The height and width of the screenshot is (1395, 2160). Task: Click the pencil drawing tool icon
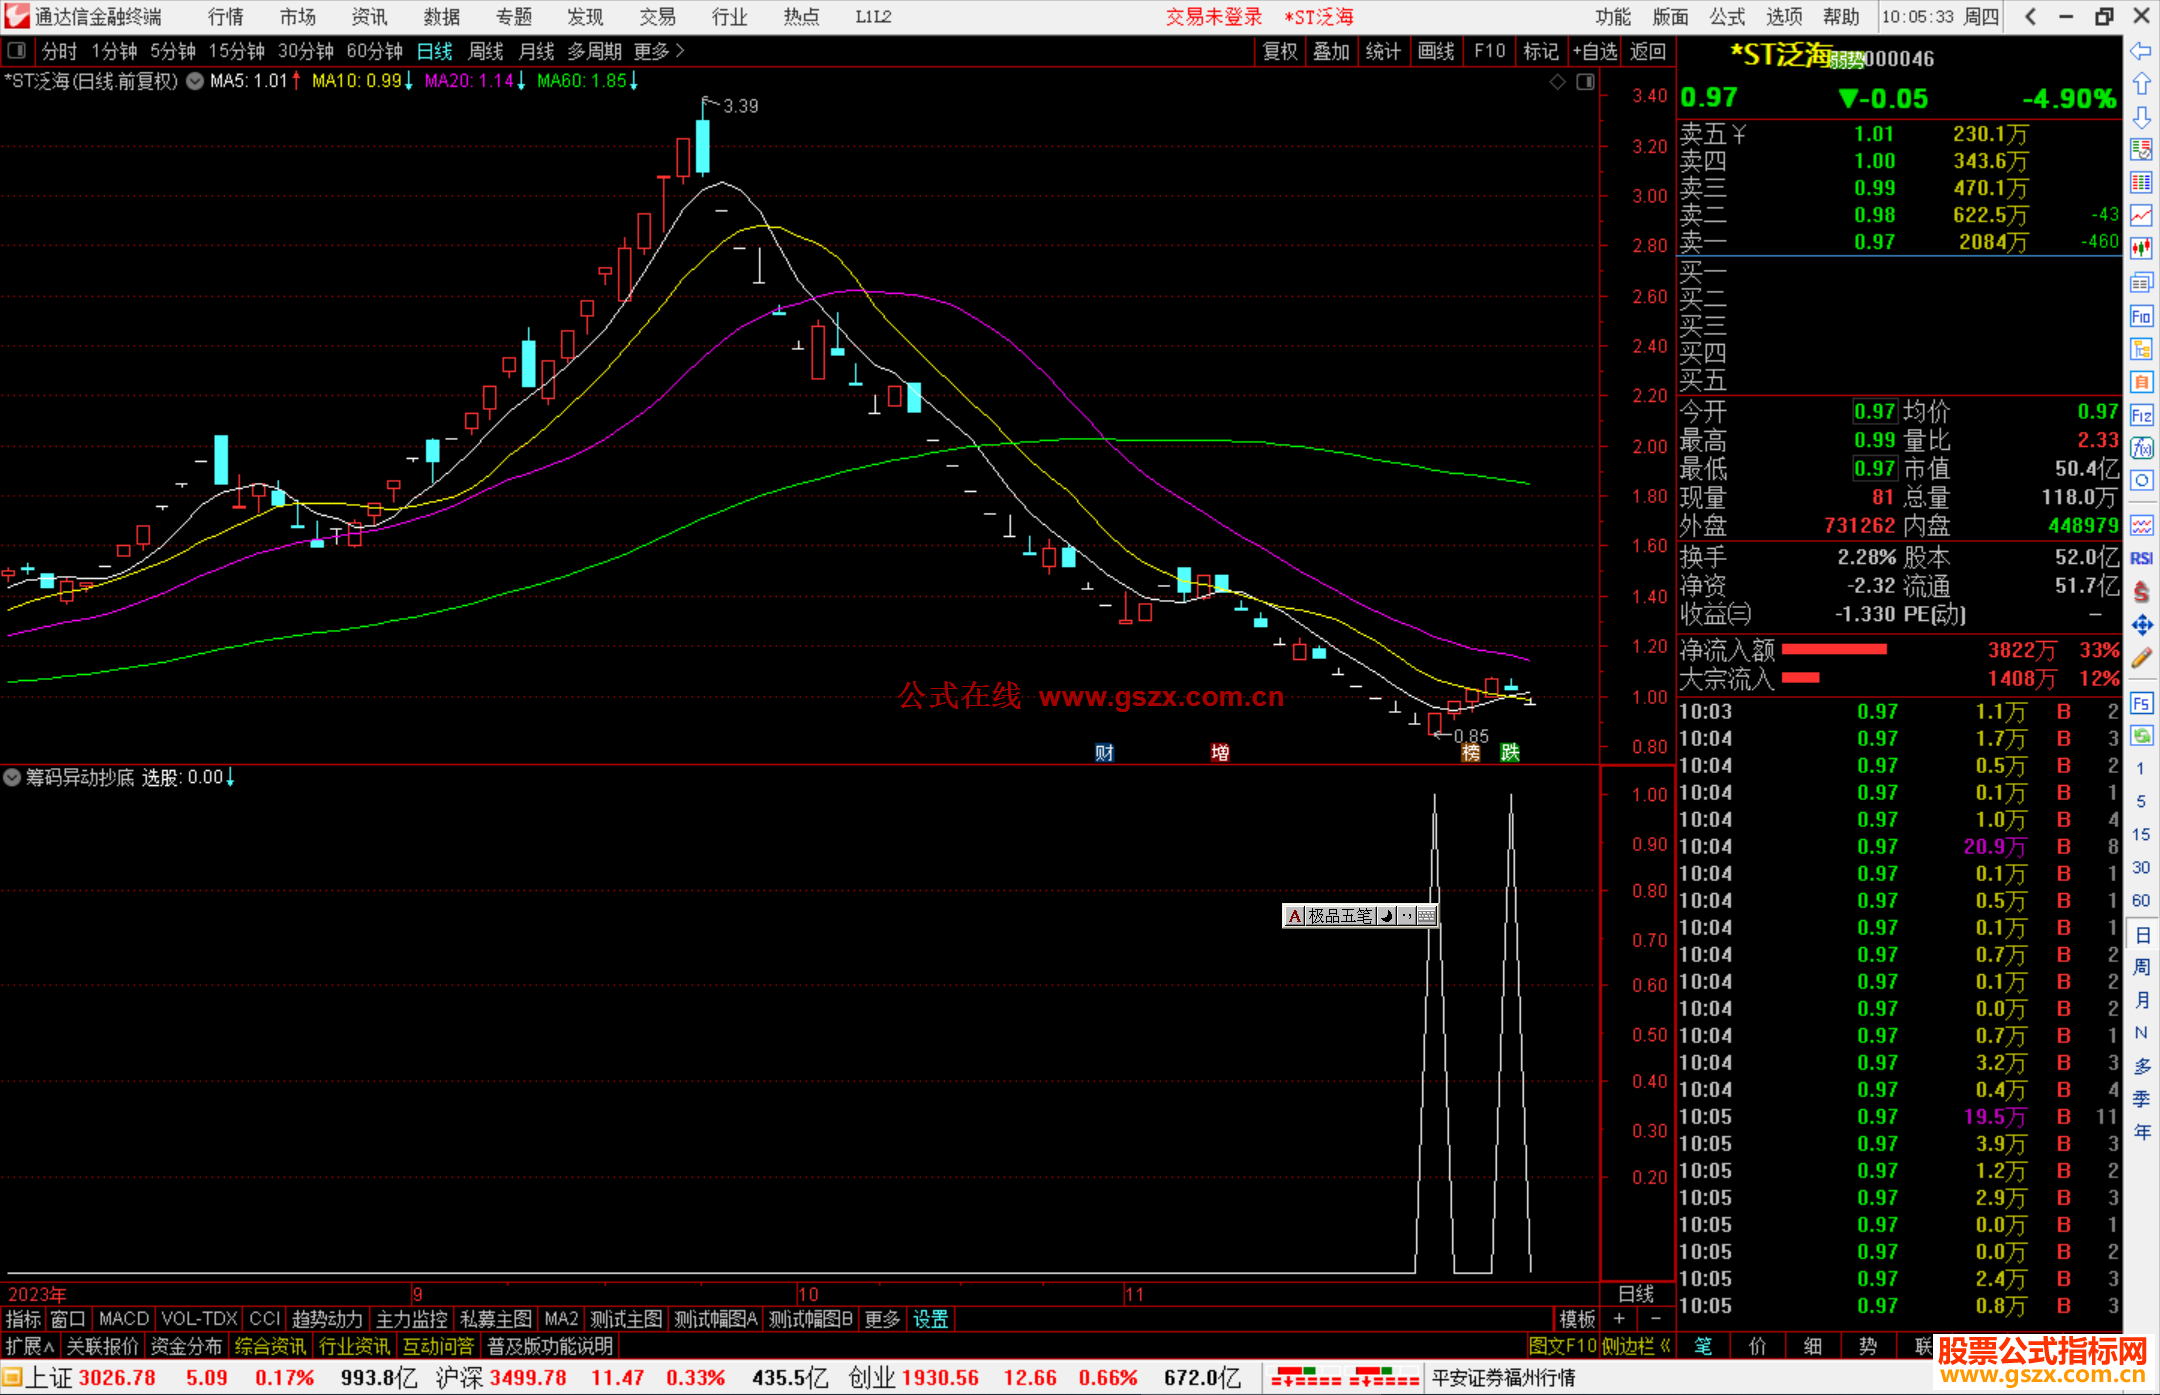tap(2141, 658)
